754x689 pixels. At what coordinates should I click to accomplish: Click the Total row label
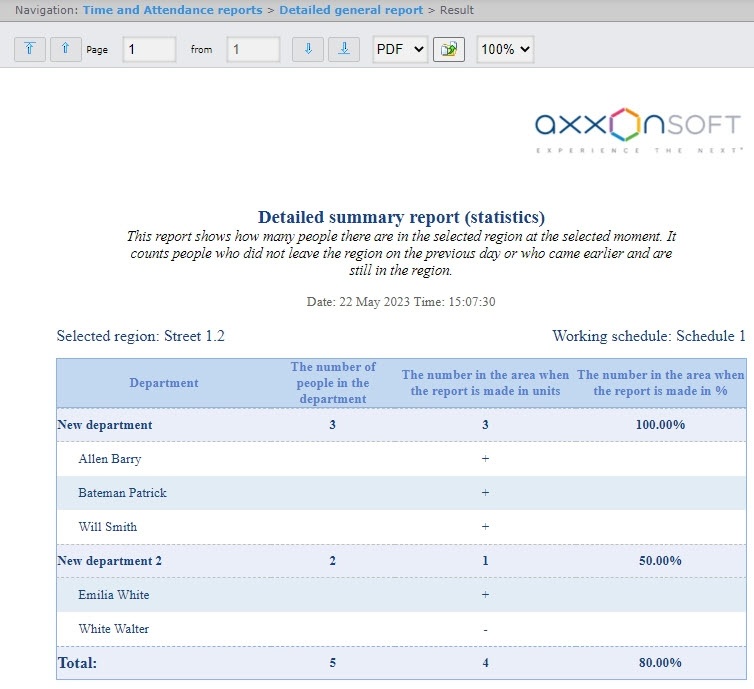pyautogui.click(x=77, y=662)
